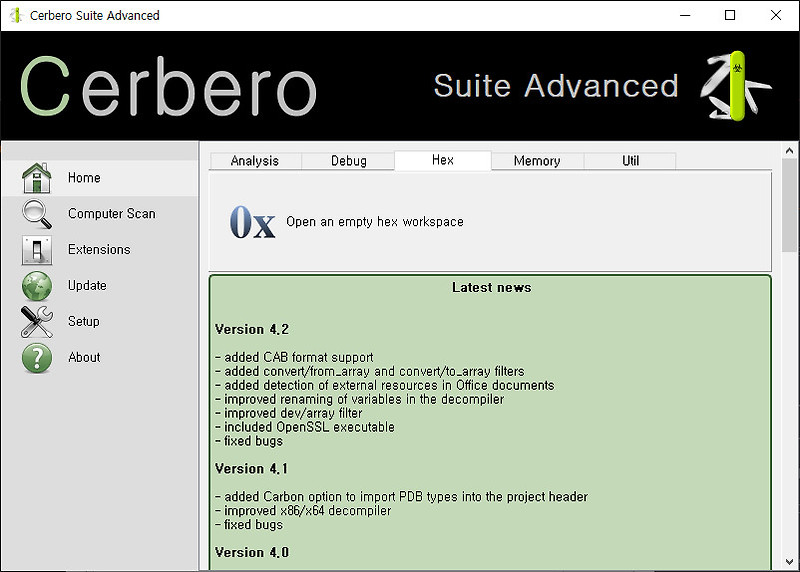800x572 pixels.
Task: Click 'added CAB format support' line
Action: coord(294,357)
